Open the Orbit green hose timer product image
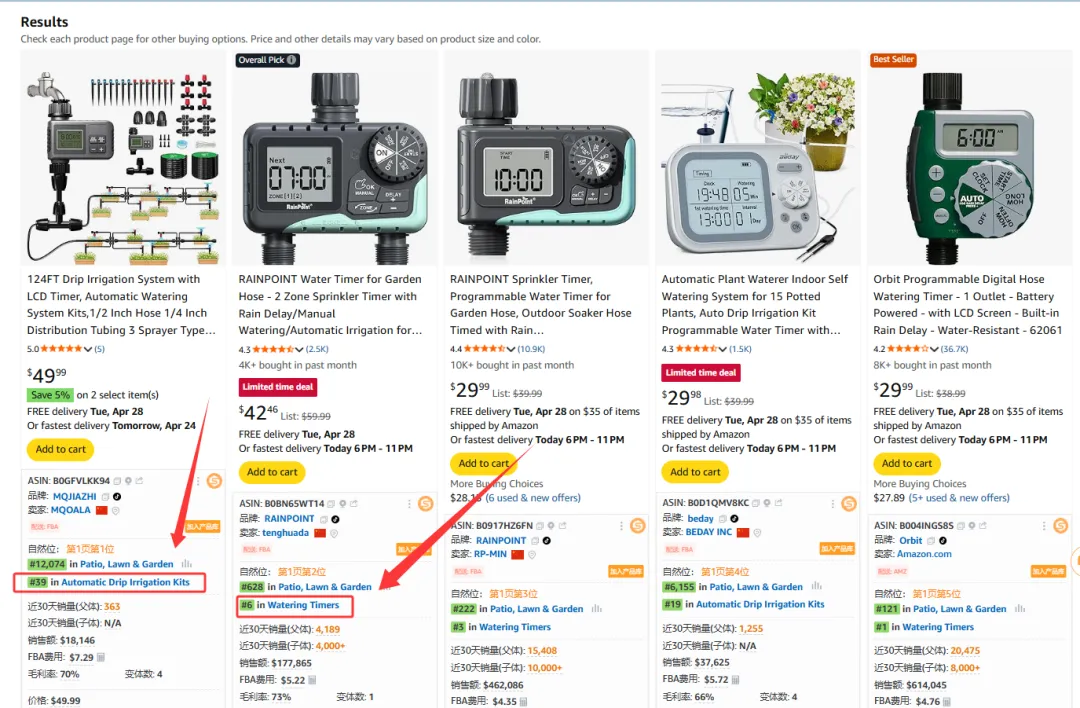1080x708 pixels. (969, 160)
